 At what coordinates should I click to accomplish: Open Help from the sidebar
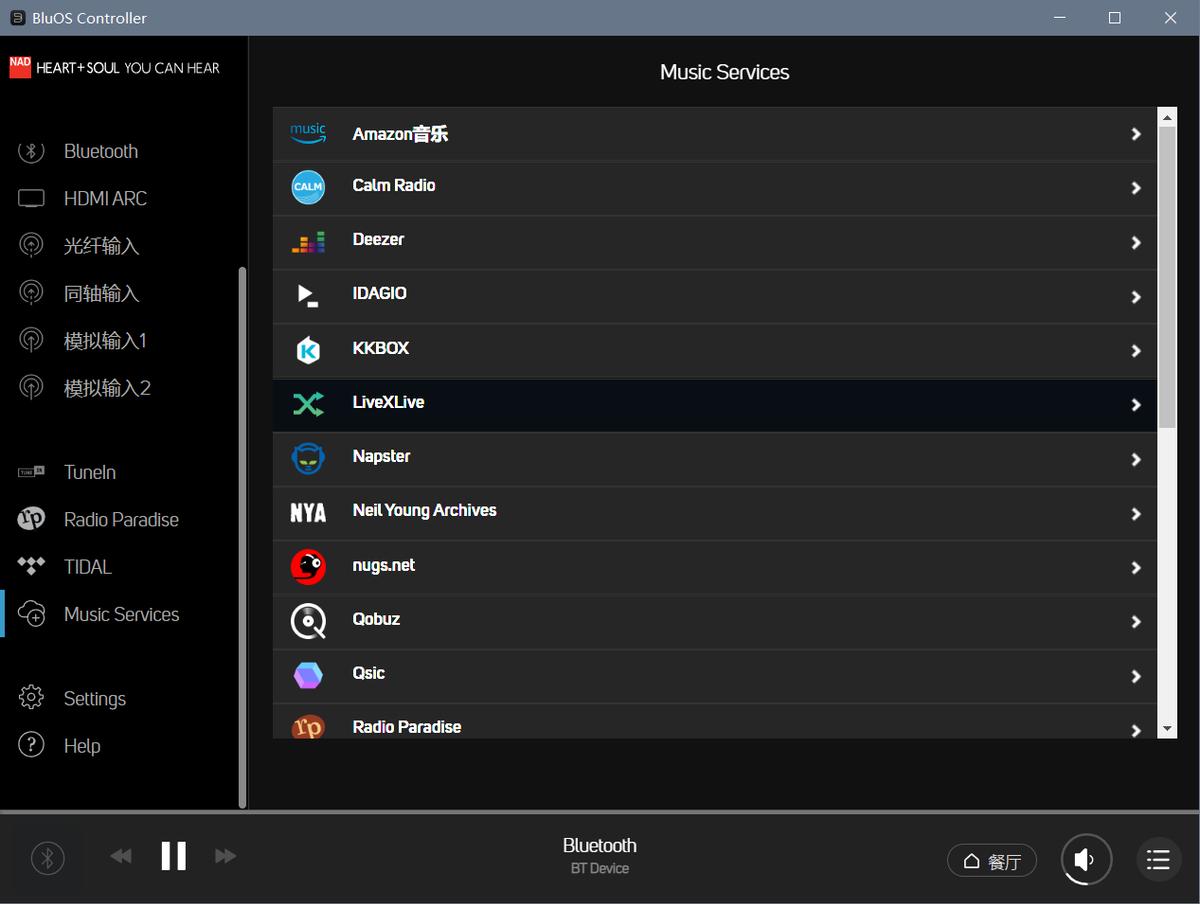[x=82, y=745]
